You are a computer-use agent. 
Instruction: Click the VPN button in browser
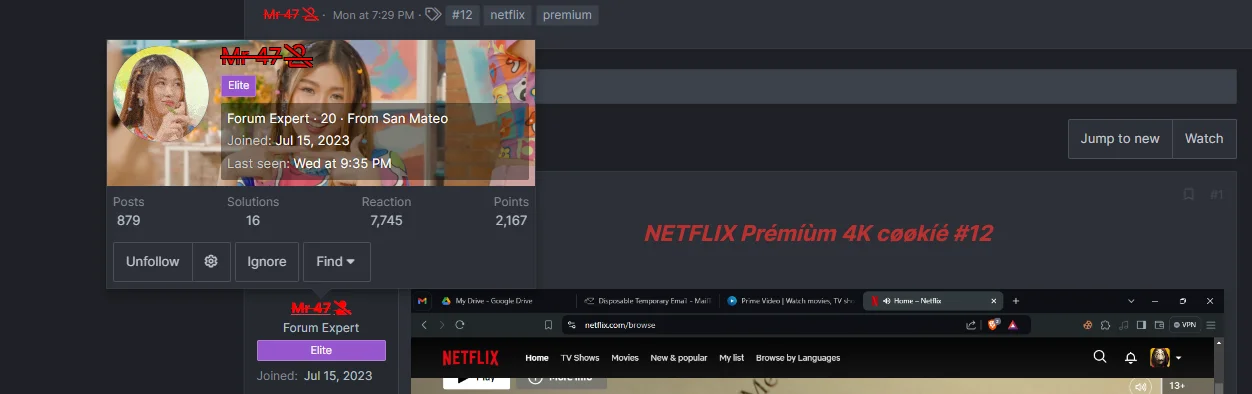(x=1185, y=325)
